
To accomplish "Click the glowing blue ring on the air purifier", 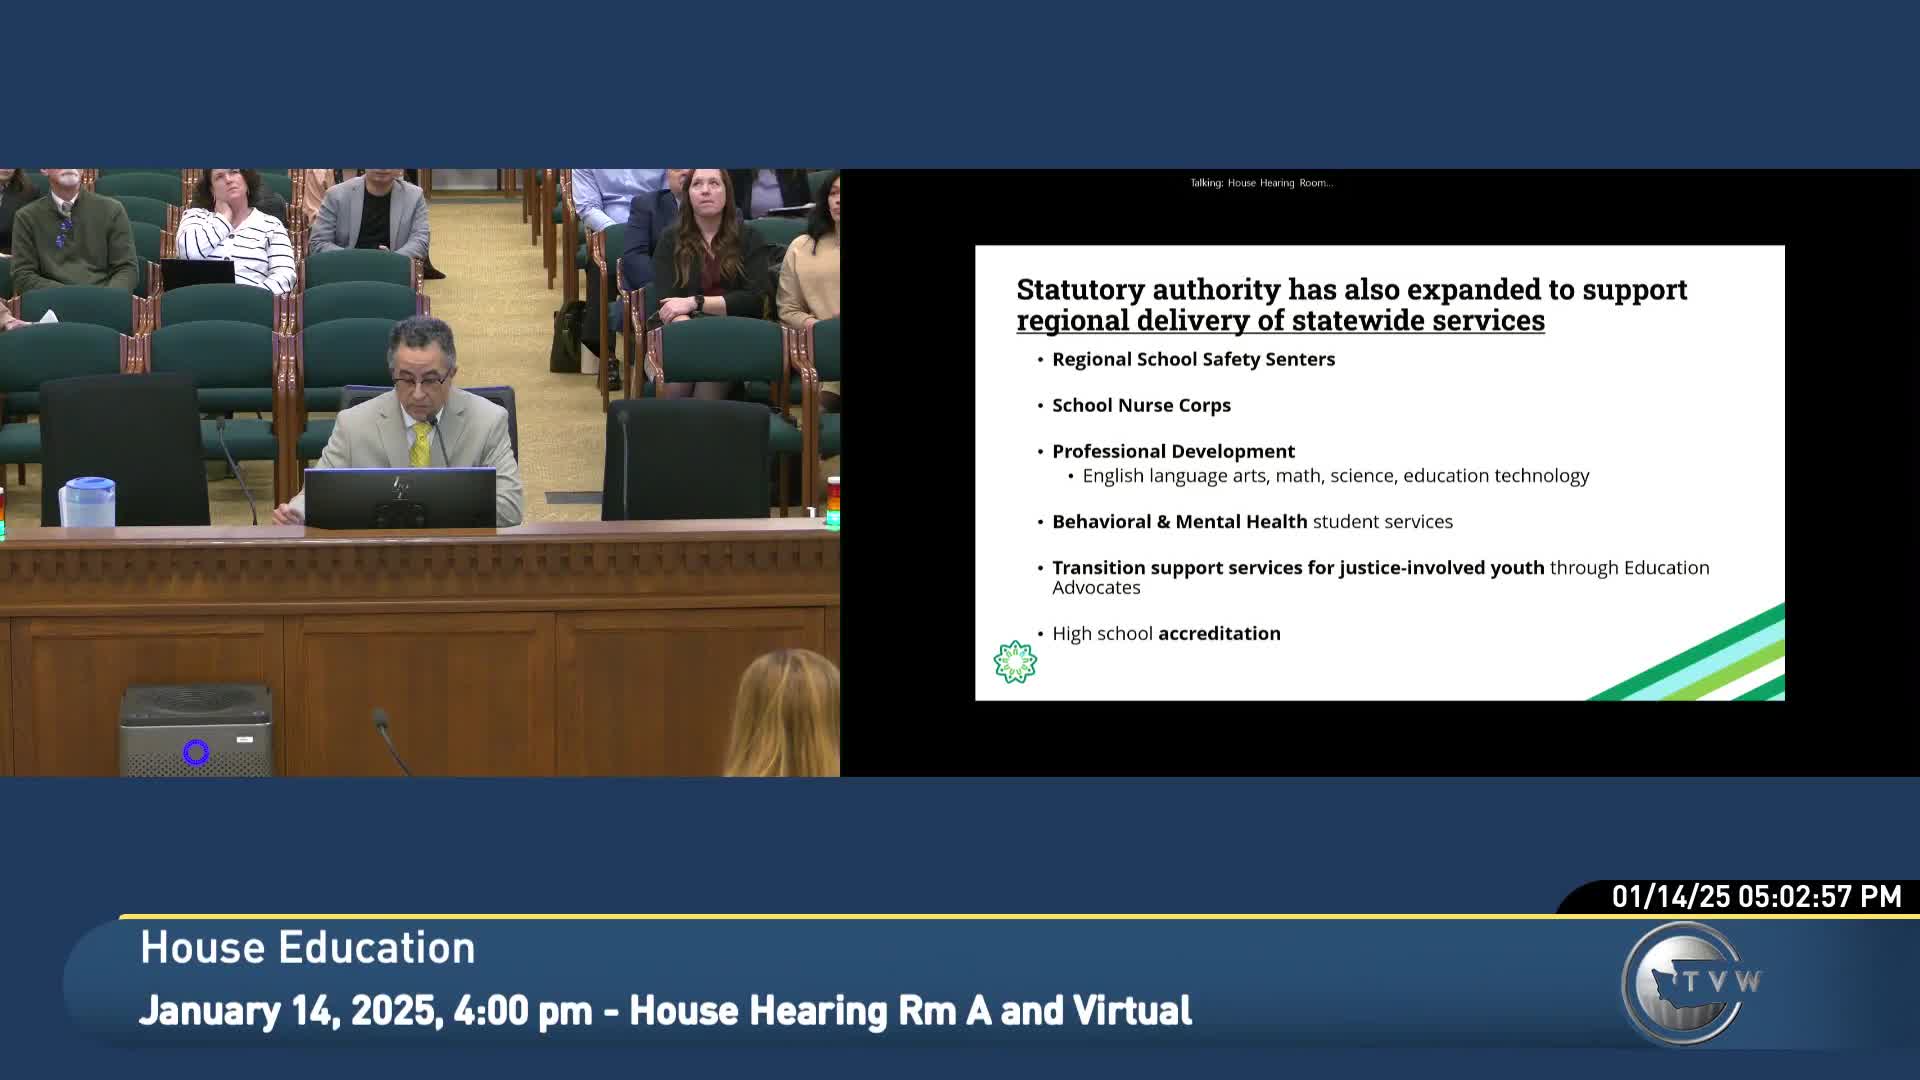I will 196,752.
